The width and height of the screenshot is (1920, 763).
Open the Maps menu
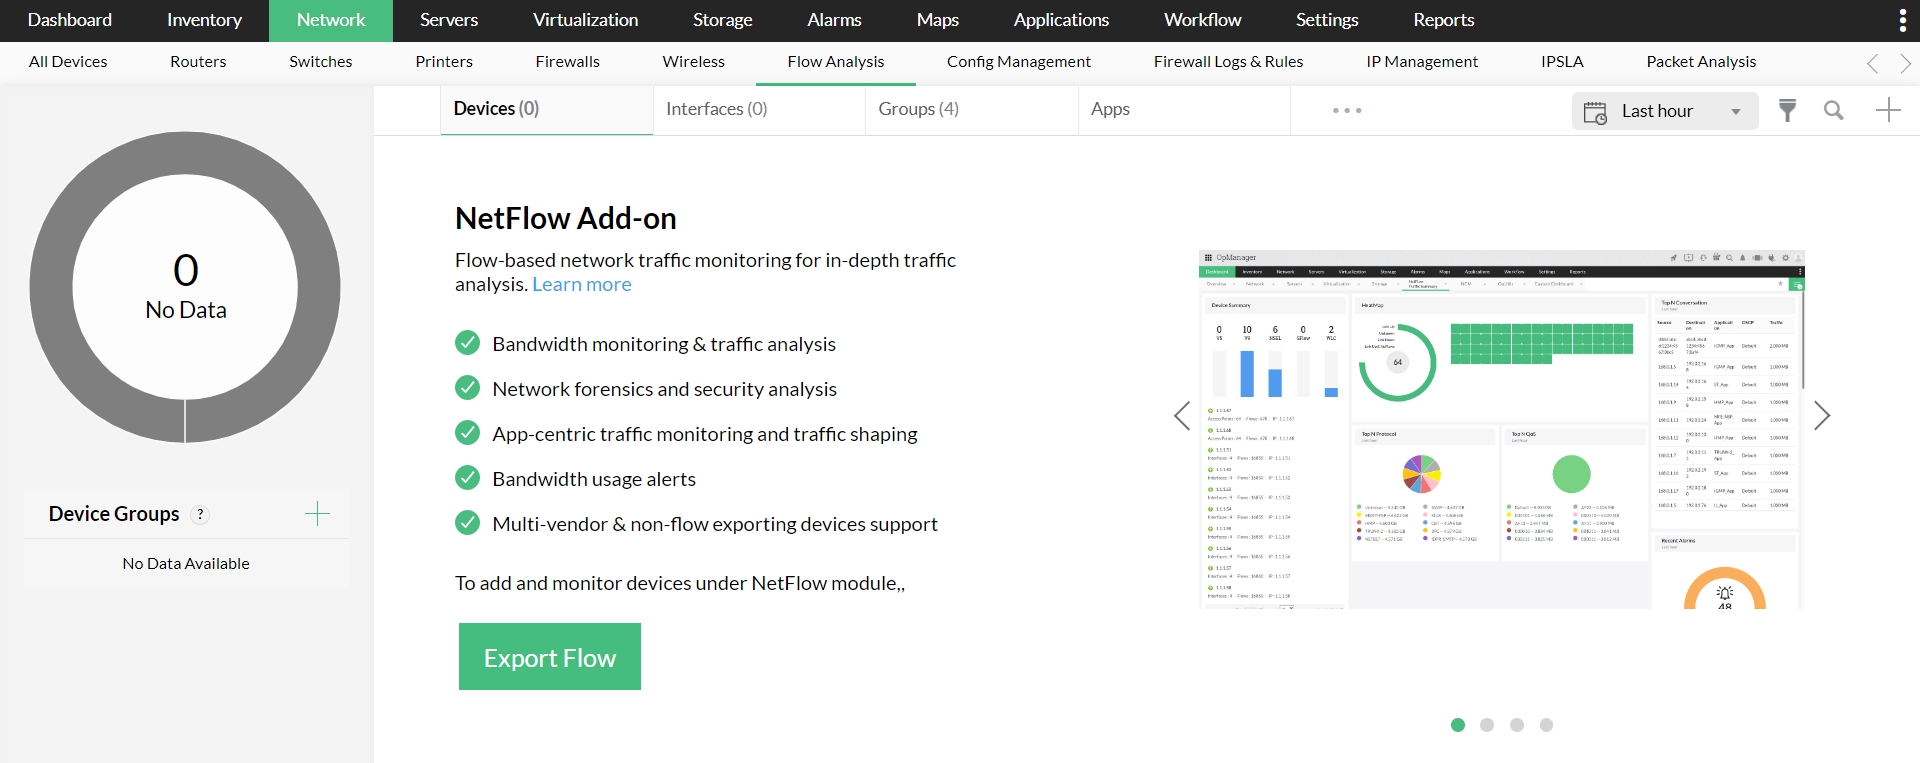(938, 20)
